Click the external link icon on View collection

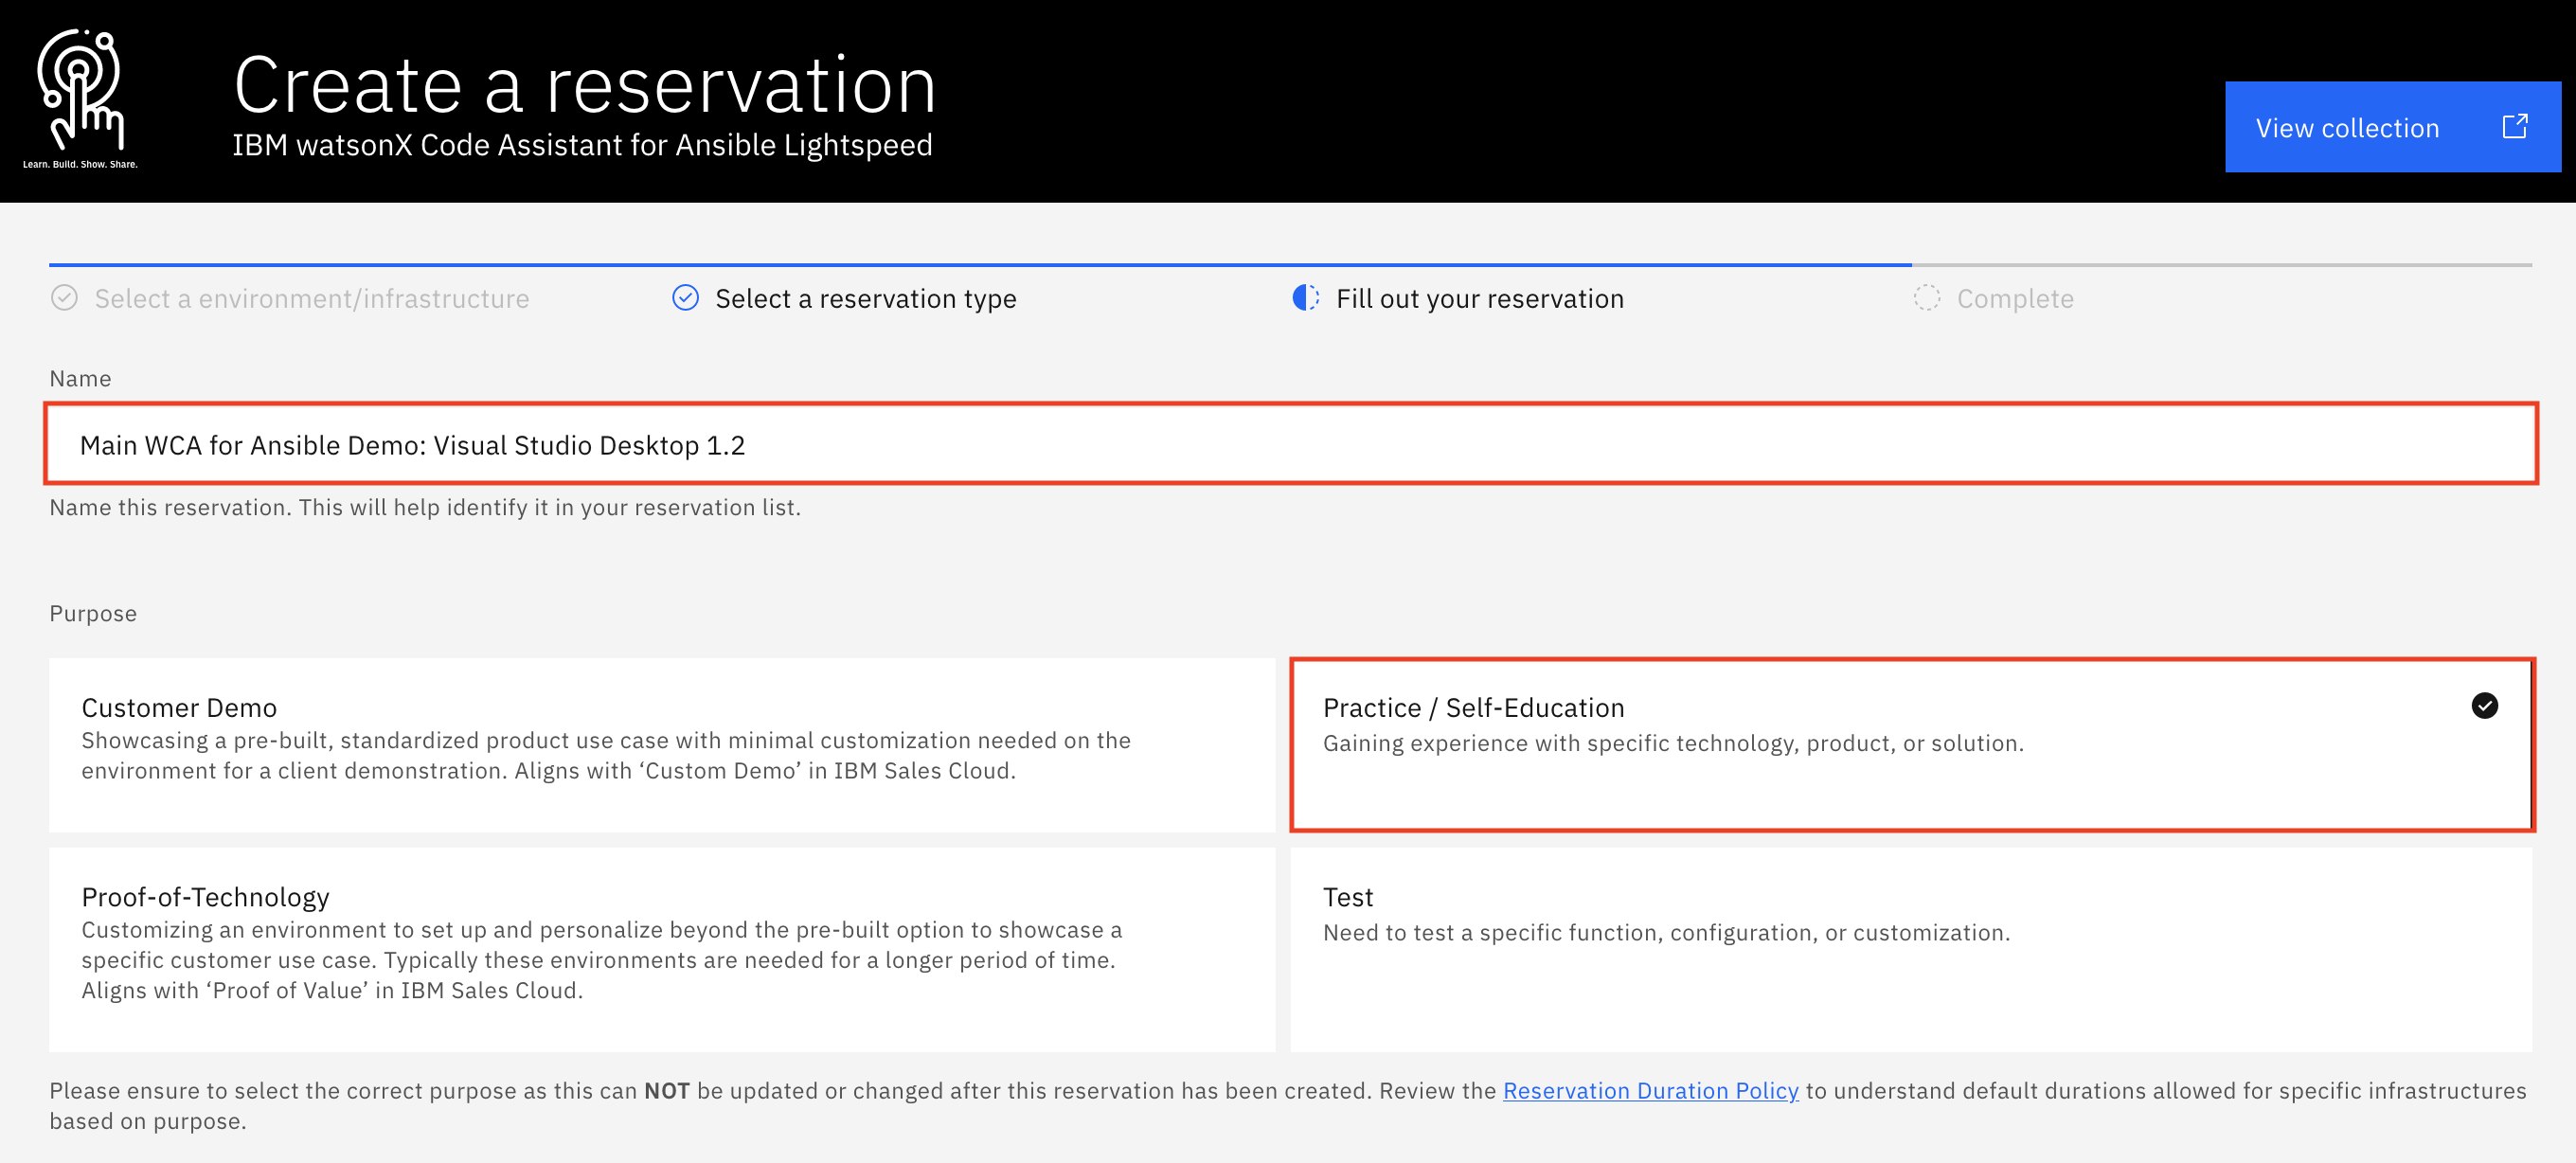(x=2514, y=127)
